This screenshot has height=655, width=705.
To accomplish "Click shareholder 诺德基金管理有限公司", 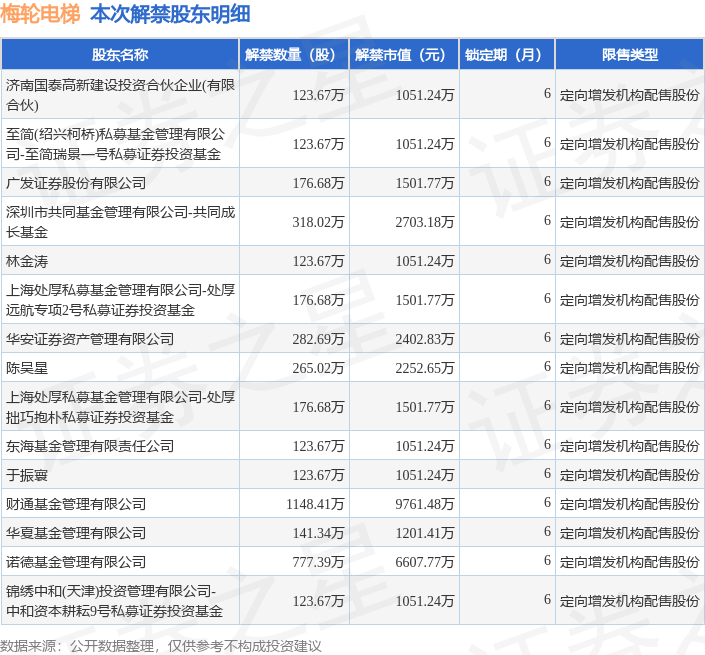I will point(76,562).
